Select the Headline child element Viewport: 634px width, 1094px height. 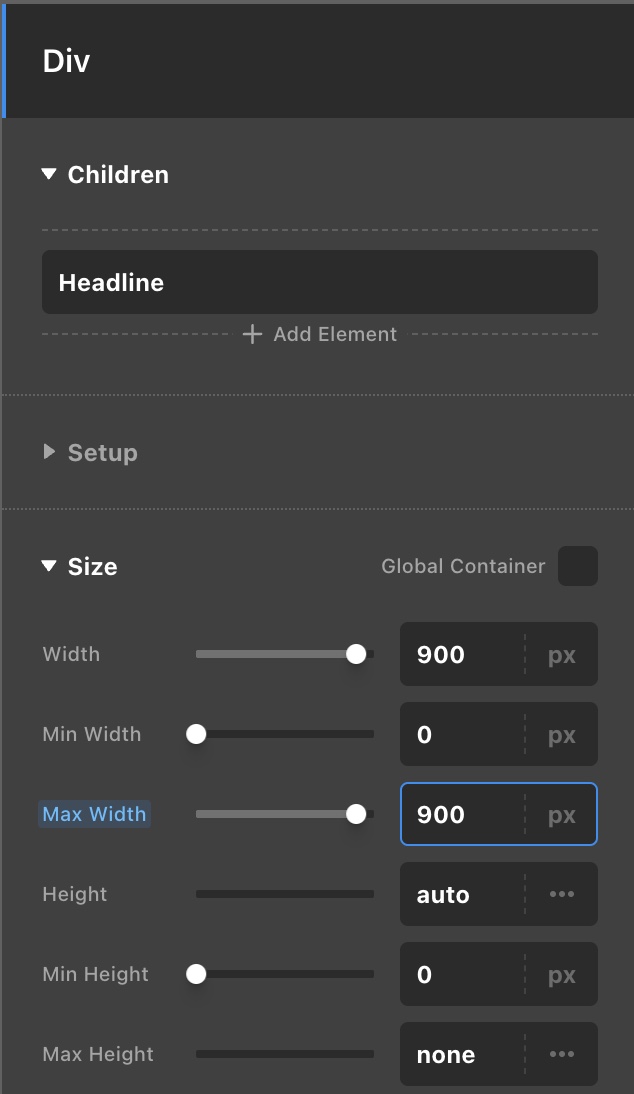319,283
